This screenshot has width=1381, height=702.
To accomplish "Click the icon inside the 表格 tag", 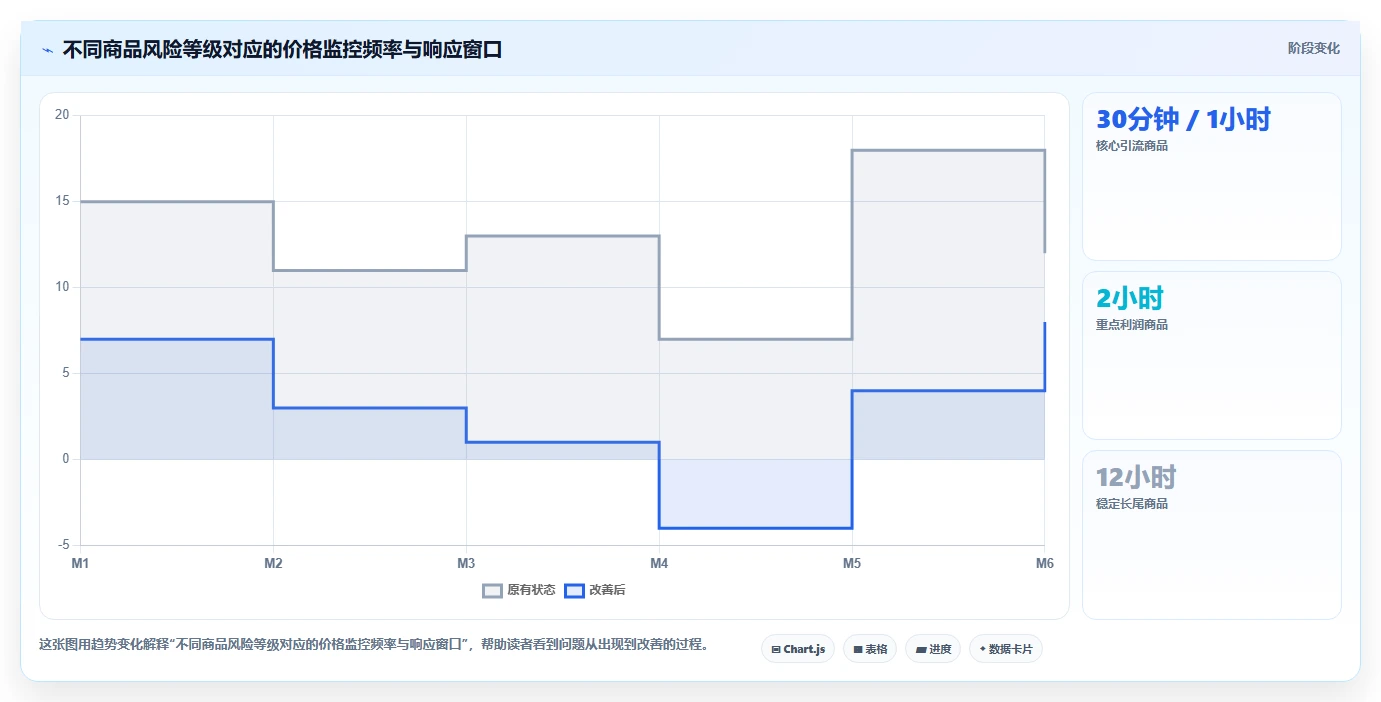I will pos(858,650).
